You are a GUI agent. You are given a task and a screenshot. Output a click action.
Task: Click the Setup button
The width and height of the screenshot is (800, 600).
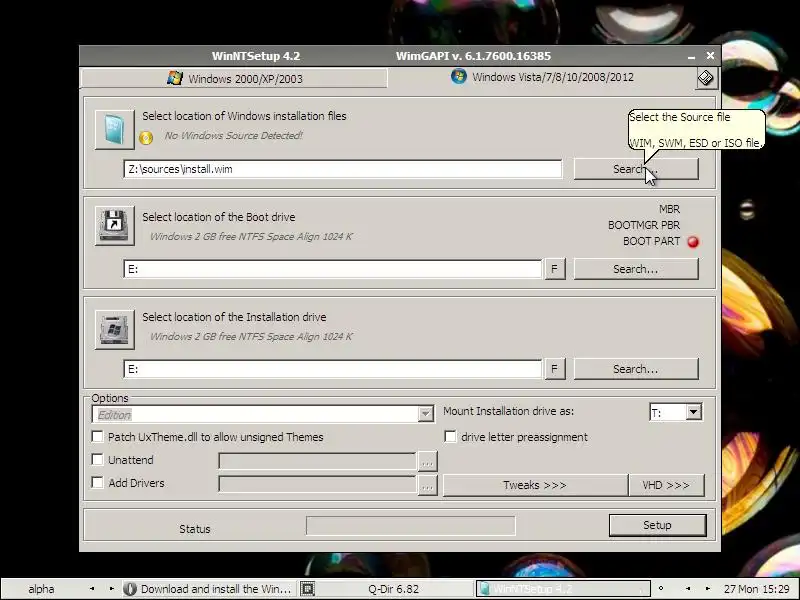[658, 525]
